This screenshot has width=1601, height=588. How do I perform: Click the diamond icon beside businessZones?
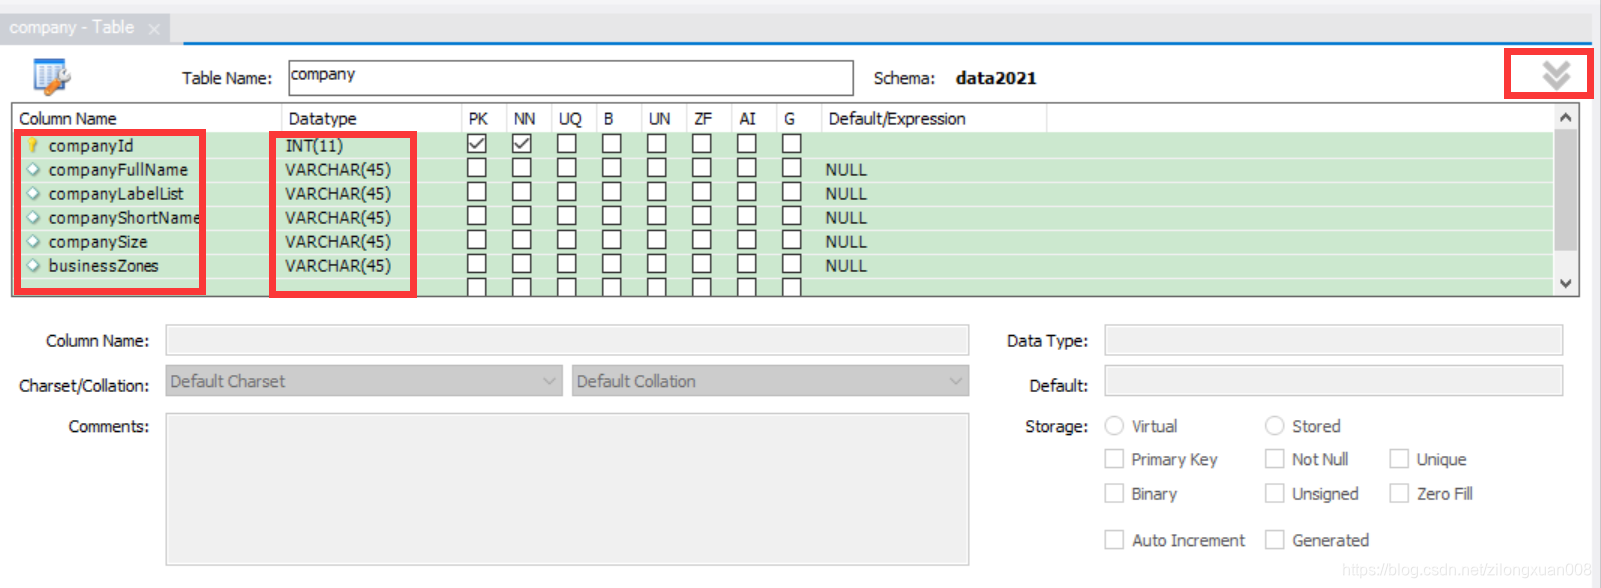(x=33, y=265)
